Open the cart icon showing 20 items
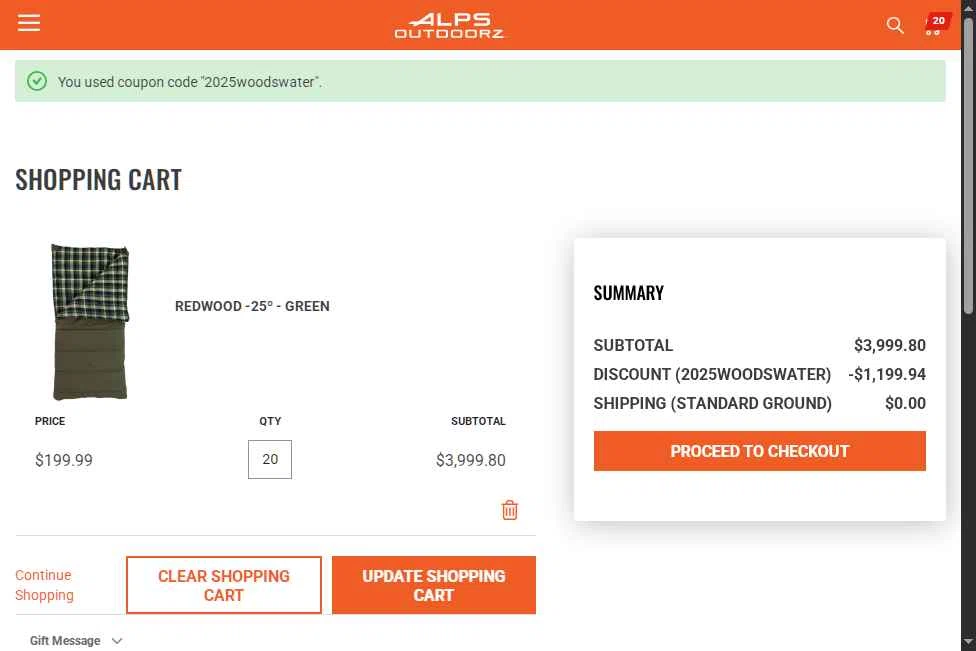The width and height of the screenshot is (976, 651). pos(936,25)
